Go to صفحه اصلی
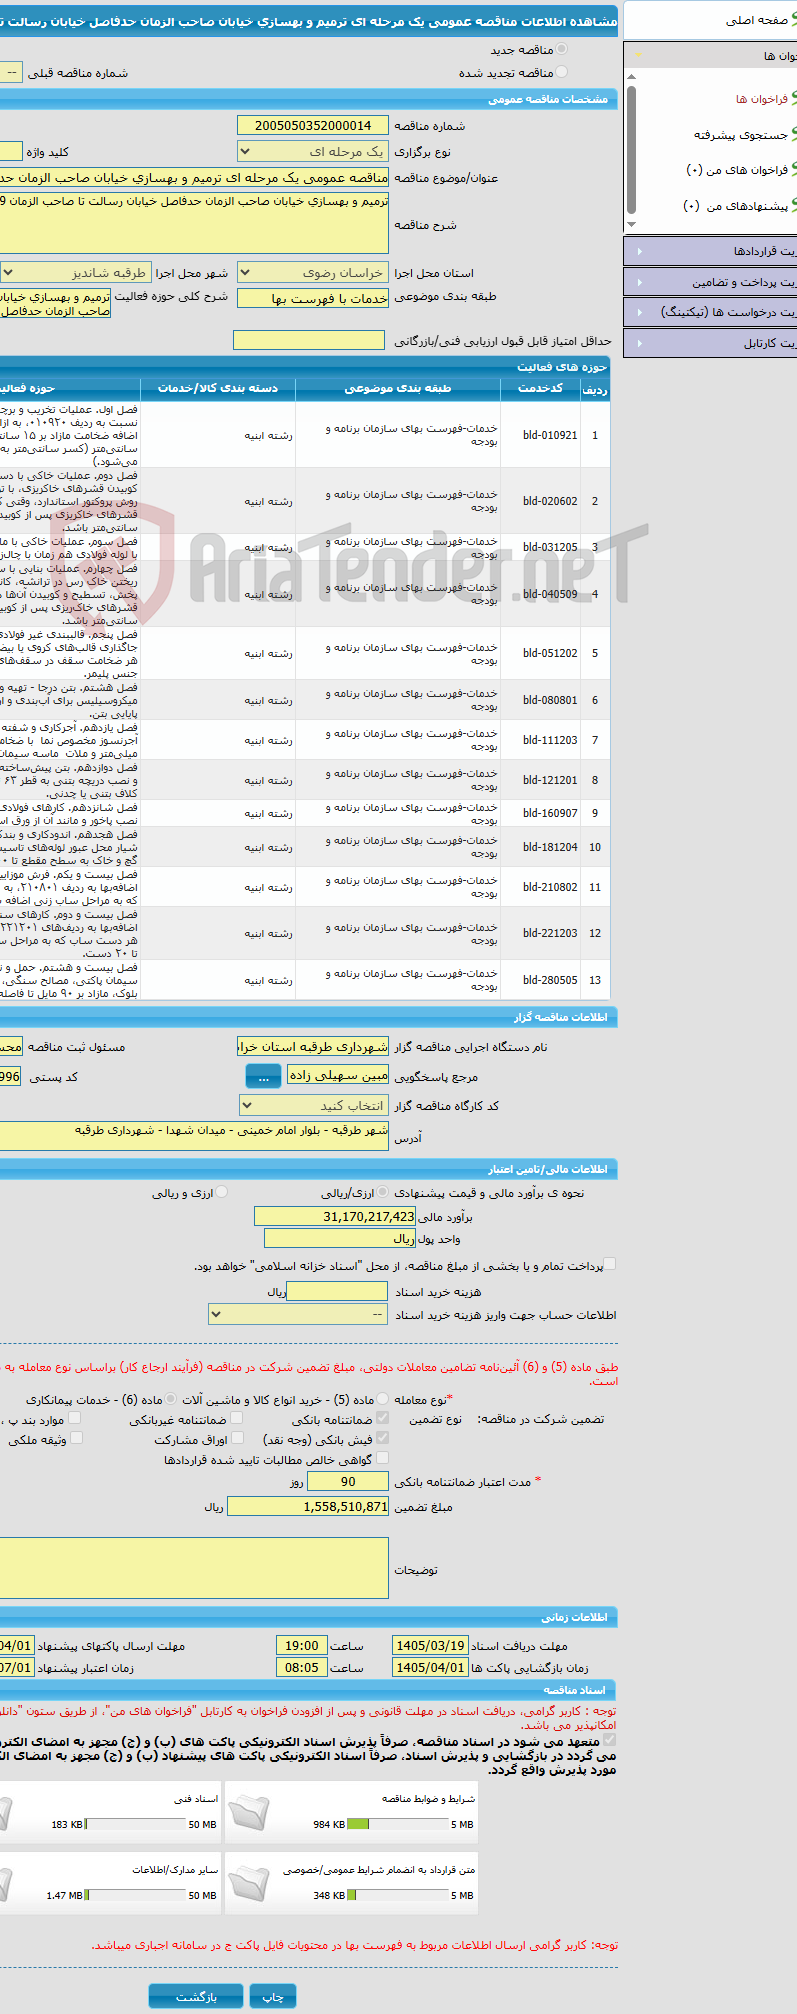Image resolution: width=797 pixels, height=2014 pixels. coord(757,20)
